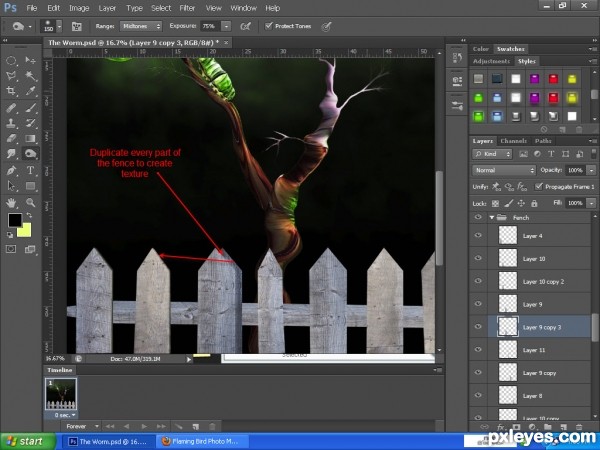The height and width of the screenshot is (450, 600).
Task: Select the History Brush tool
Action: (30, 123)
